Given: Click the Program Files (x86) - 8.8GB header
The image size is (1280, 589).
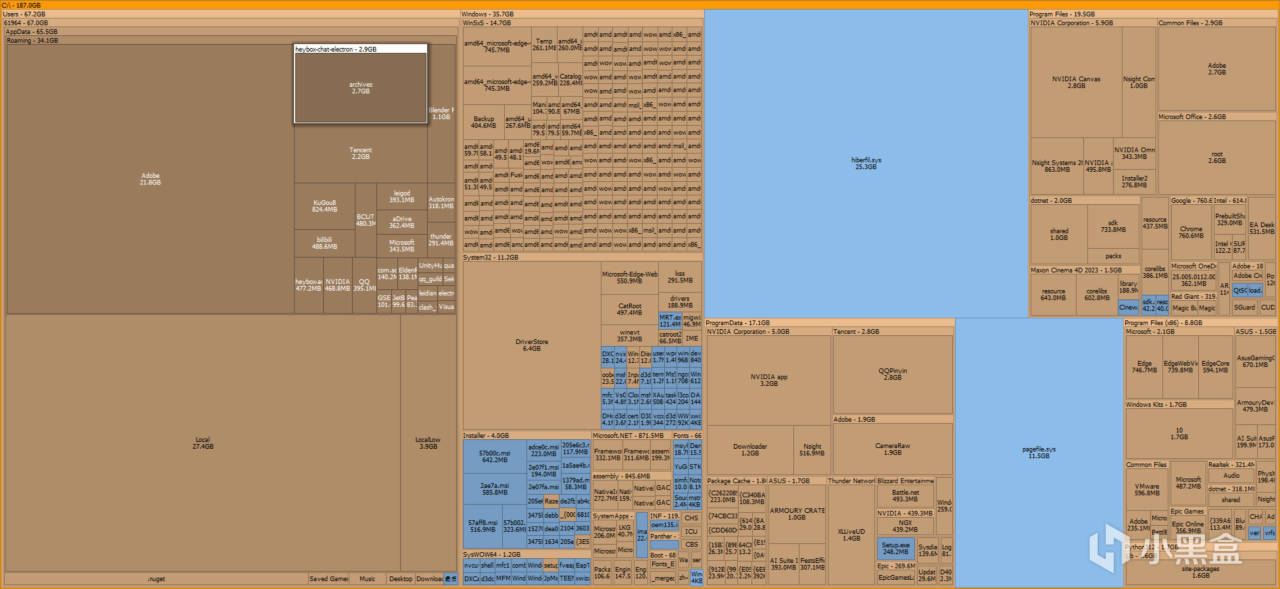Looking at the screenshot, I should (x=1200, y=323).
